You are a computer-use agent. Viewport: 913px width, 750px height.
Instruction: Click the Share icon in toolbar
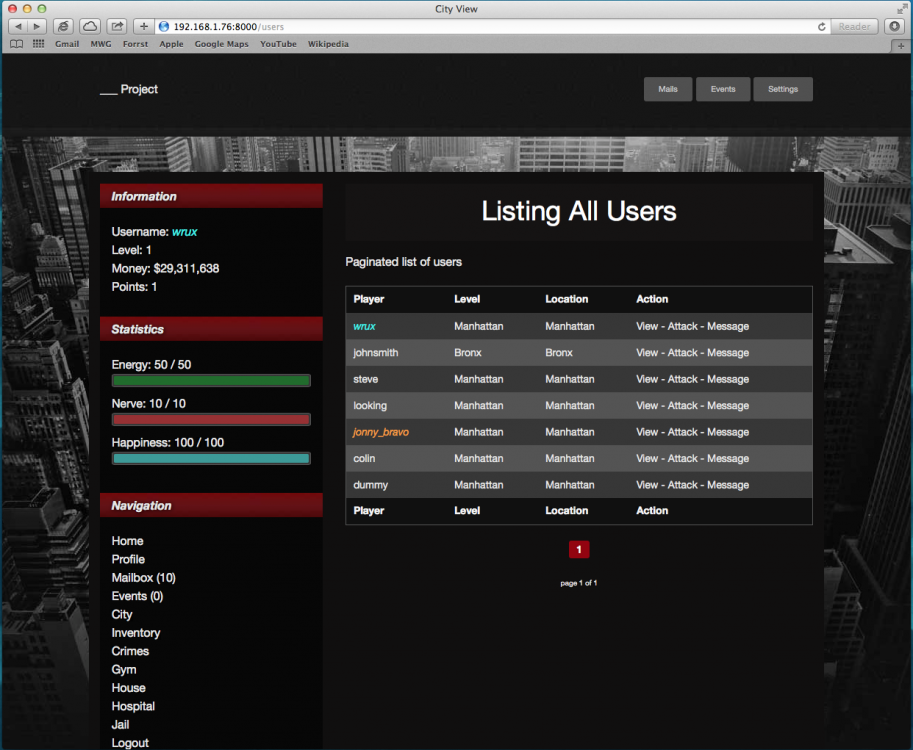(117, 26)
